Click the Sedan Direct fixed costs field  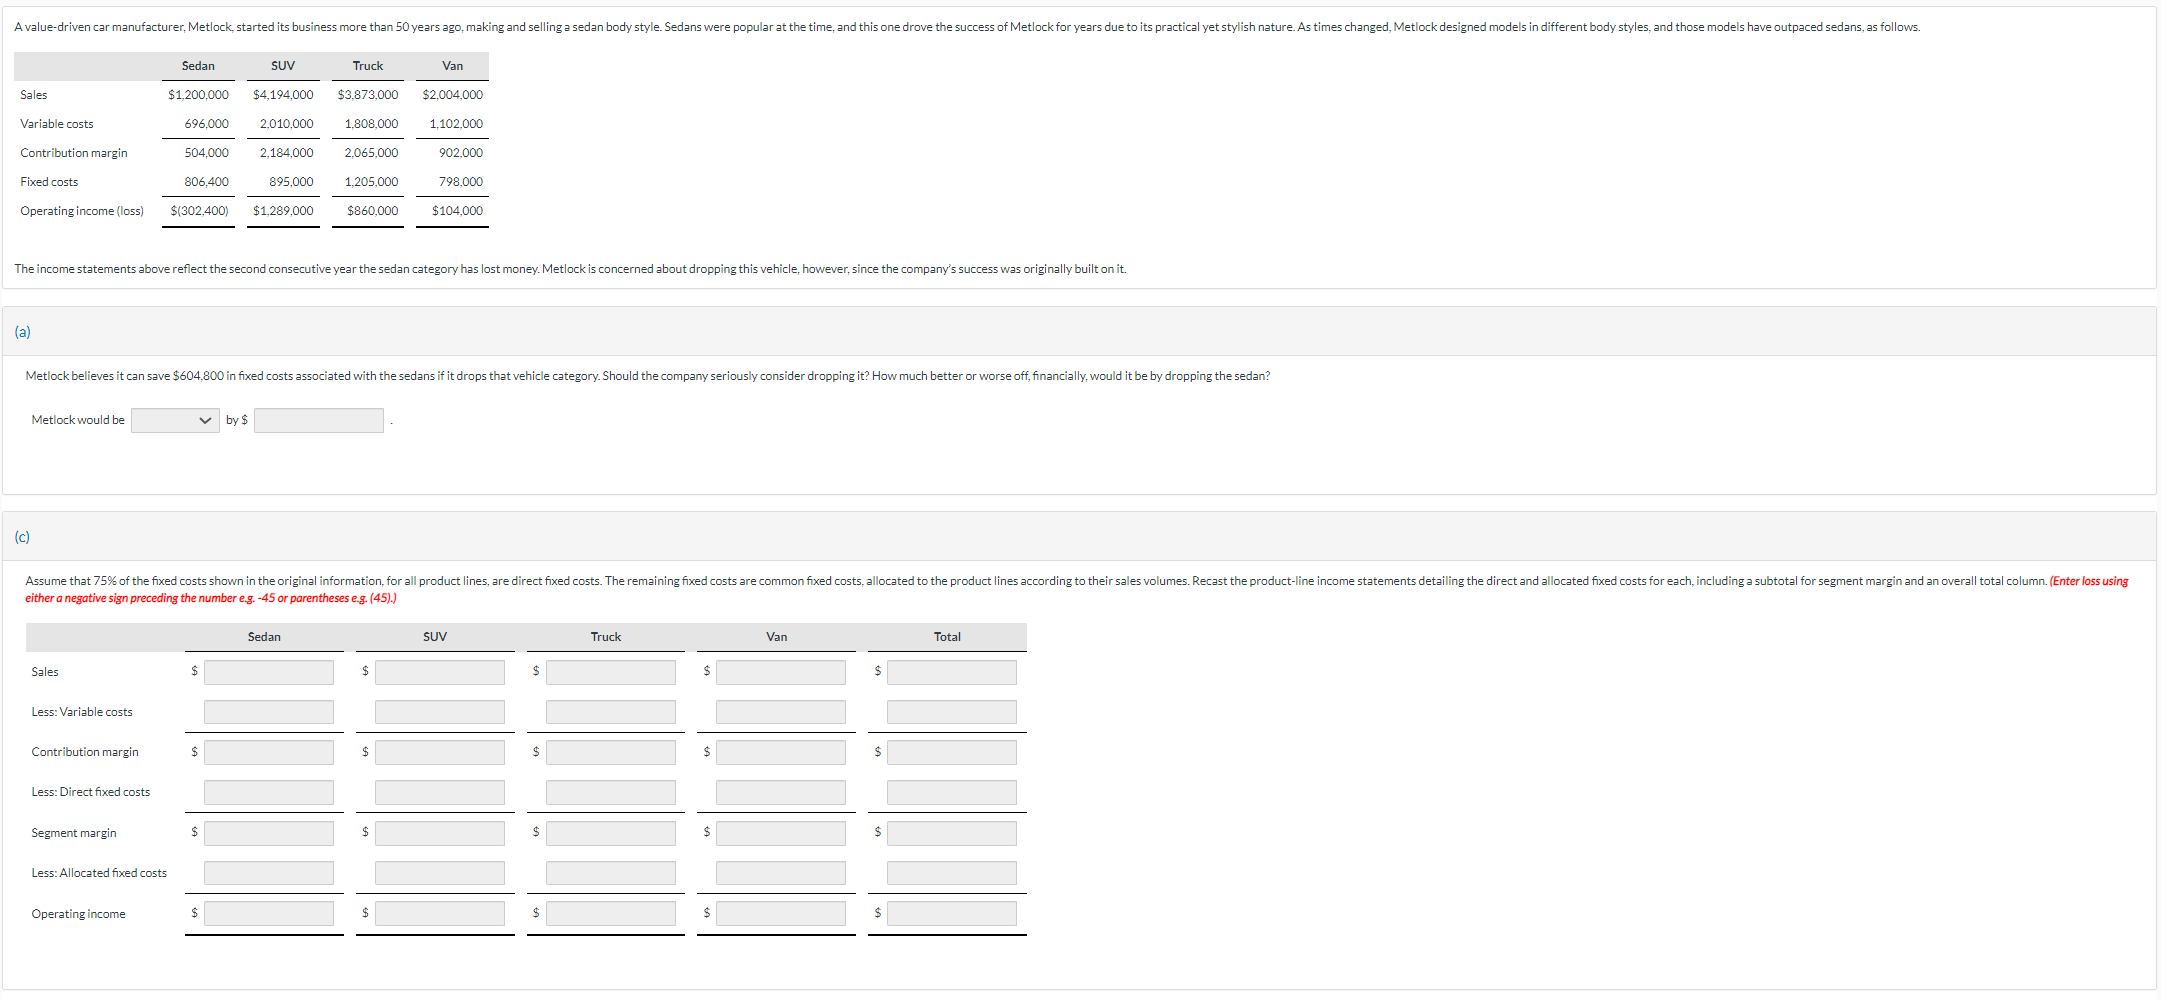click(x=269, y=792)
